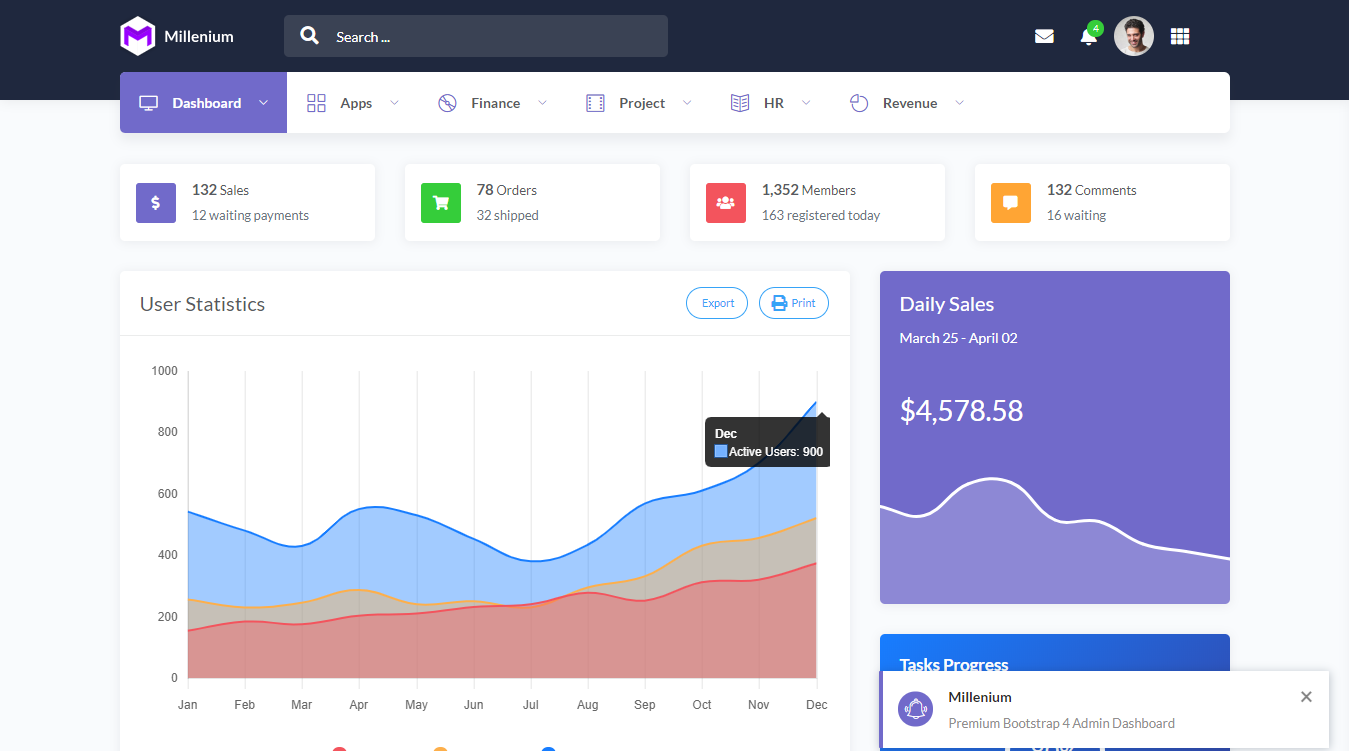Click the green cart Orders icon
Image resolution: width=1349 pixels, height=751 pixels.
point(441,203)
